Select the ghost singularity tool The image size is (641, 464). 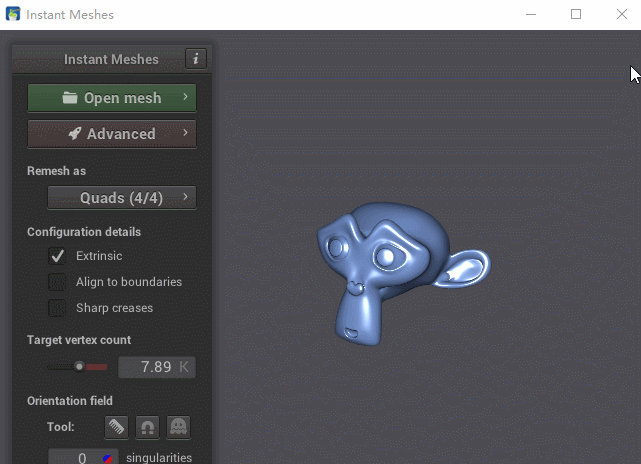coord(178,428)
